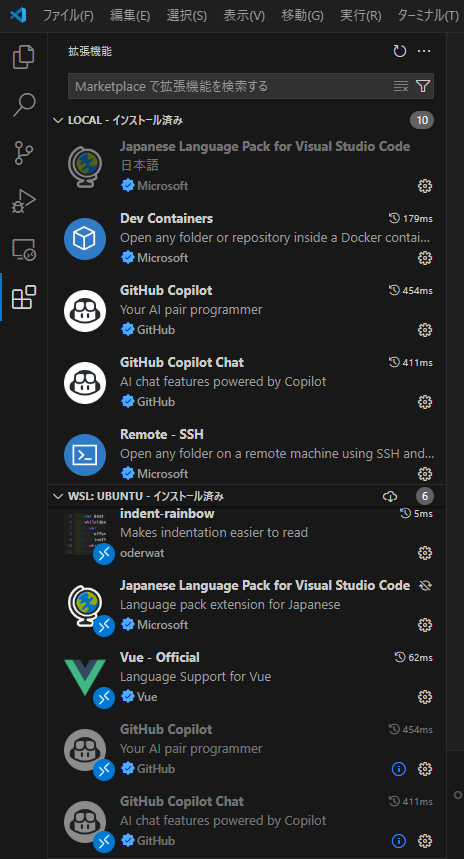
Task: Open gear for local GitHub Copilot
Action: point(425,330)
